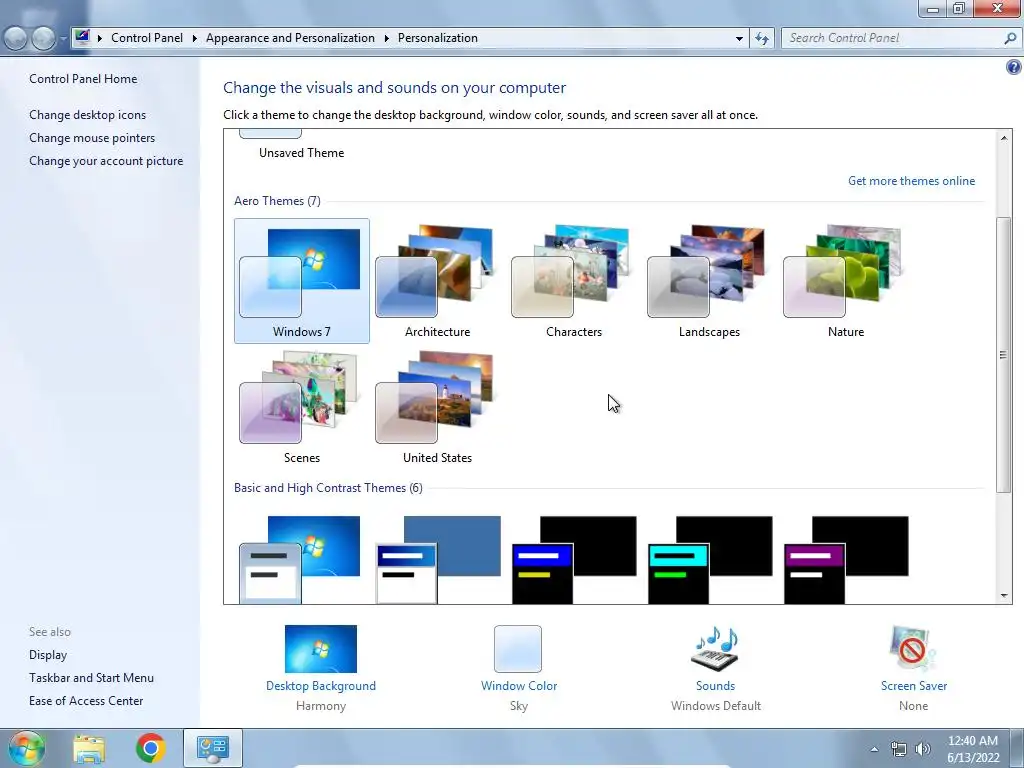Open Change desktop icons
1024x768 pixels.
pyautogui.click(x=88, y=115)
